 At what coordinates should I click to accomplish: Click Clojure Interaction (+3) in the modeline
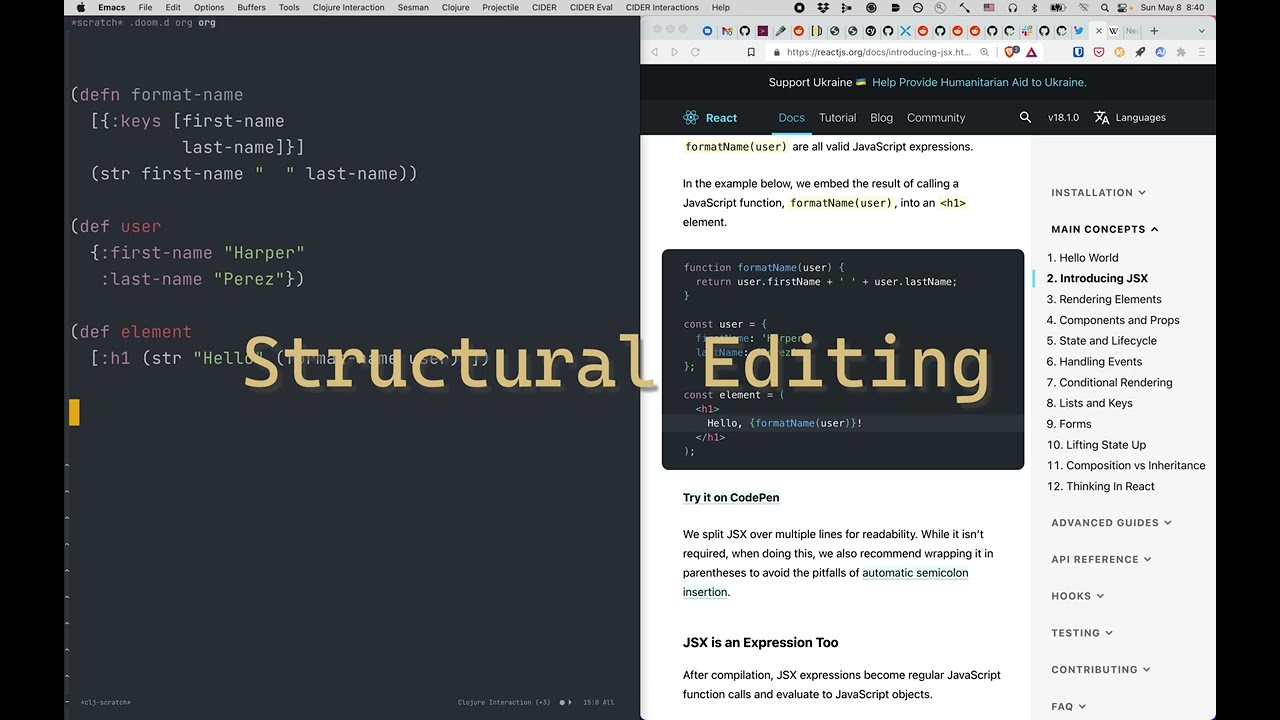(x=504, y=702)
